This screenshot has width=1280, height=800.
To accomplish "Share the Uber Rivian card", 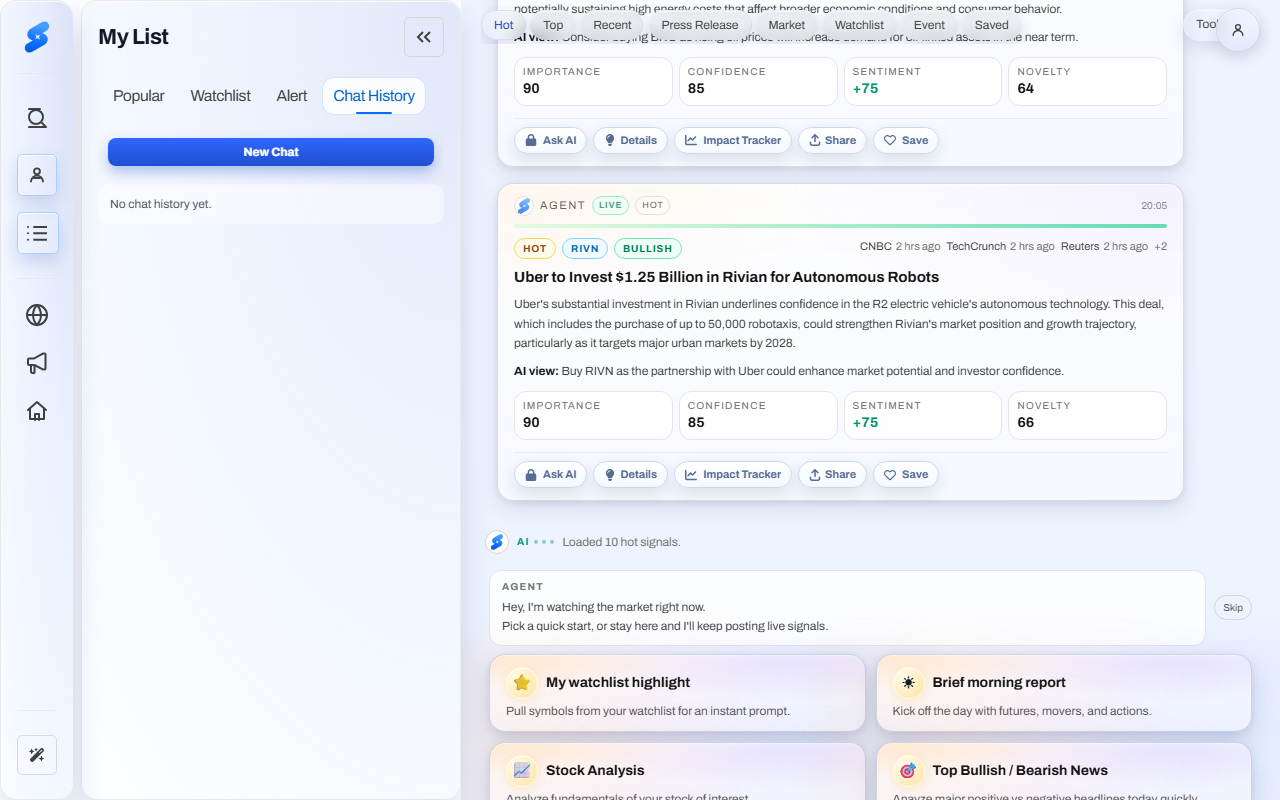I will [832, 474].
